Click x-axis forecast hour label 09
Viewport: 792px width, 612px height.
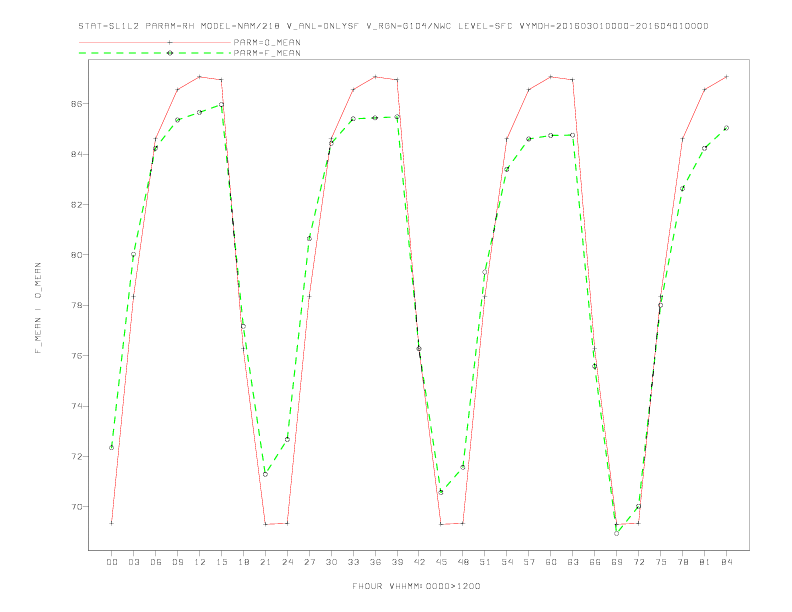tap(177, 562)
